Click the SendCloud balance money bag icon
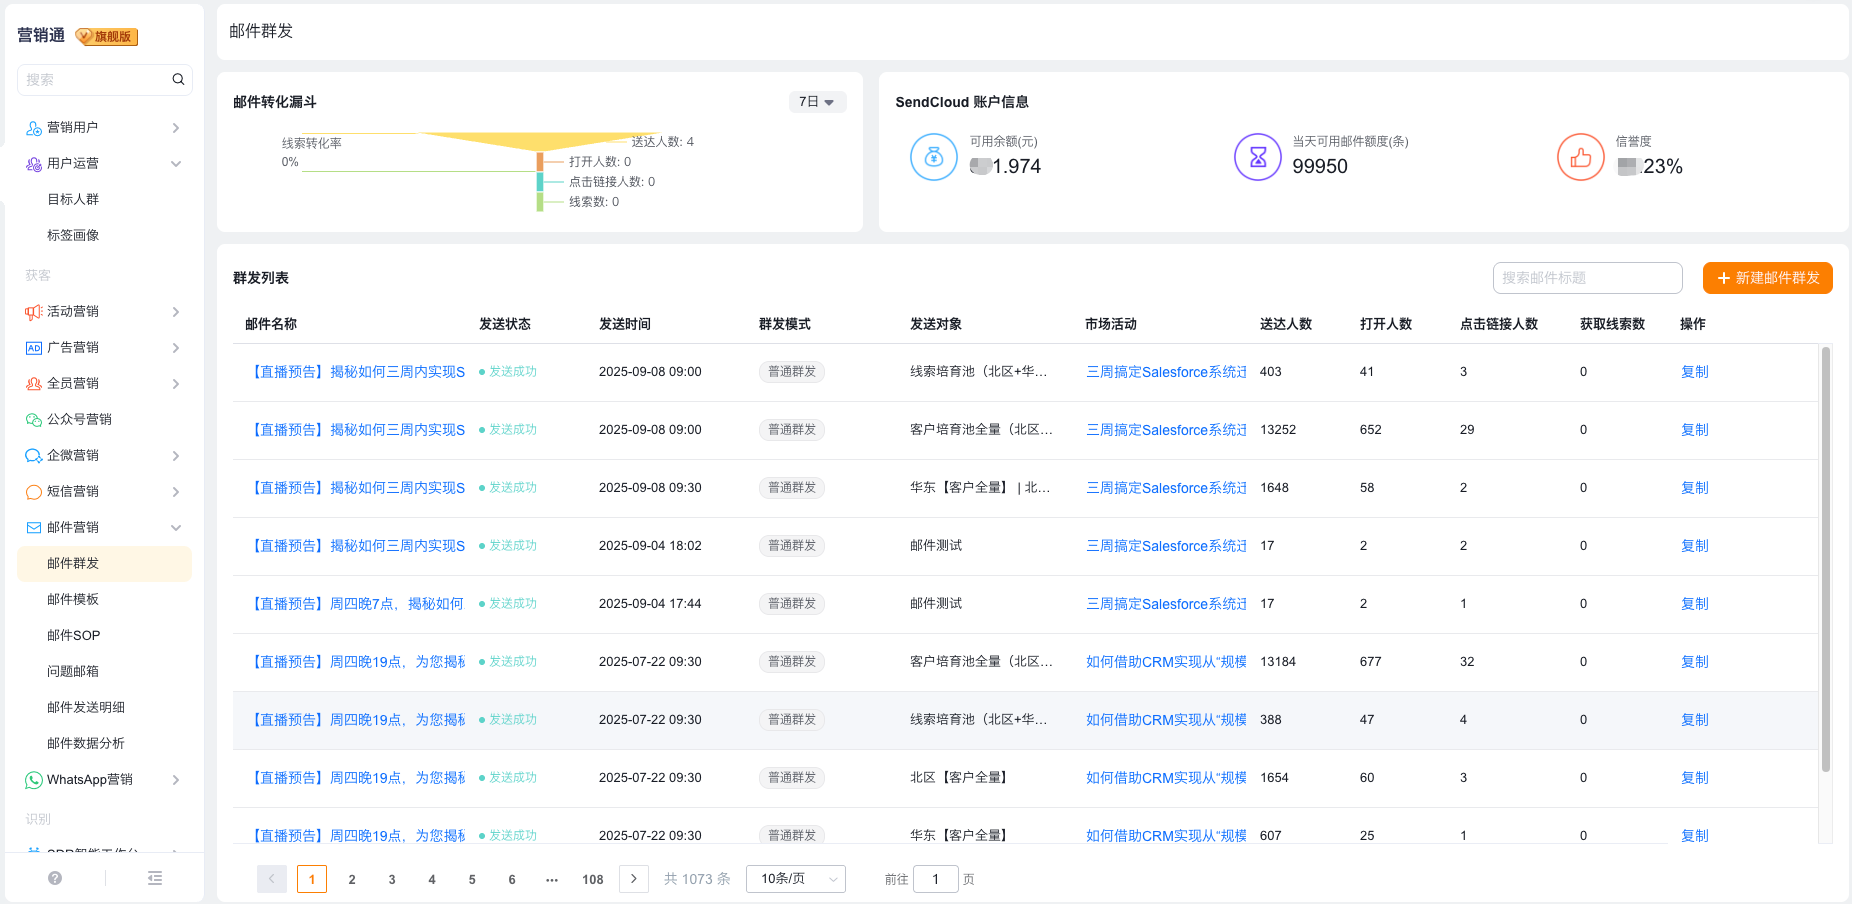This screenshot has width=1852, height=904. click(x=933, y=157)
